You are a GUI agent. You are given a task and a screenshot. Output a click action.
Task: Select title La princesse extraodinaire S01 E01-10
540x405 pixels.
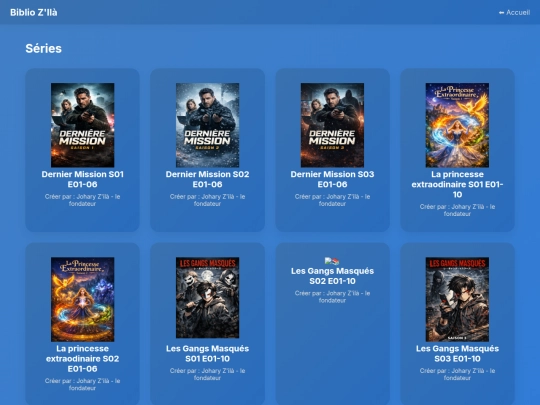(457, 184)
